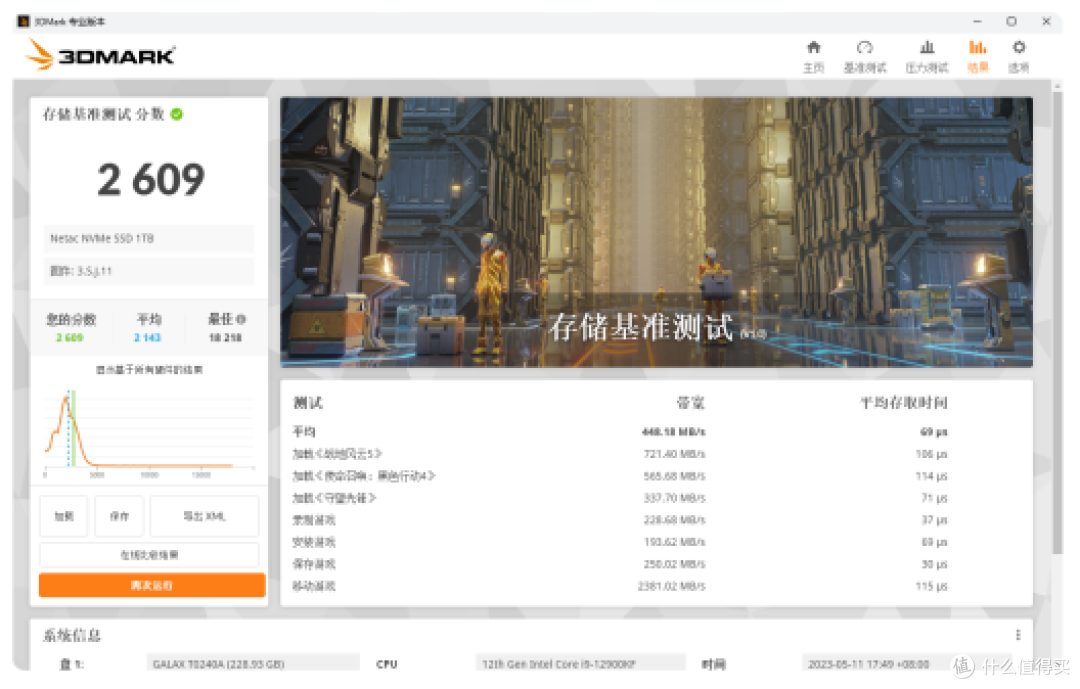Click the Install game (安装游戏) row label
1080x689 pixels.
[314, 542]
